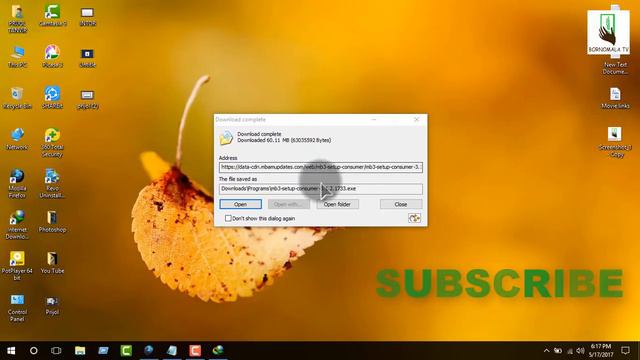Click the red Camtasia recorder taskbar icon
Image resolution: width=640 pixels, height=360 pixels.
click(195, 351)
